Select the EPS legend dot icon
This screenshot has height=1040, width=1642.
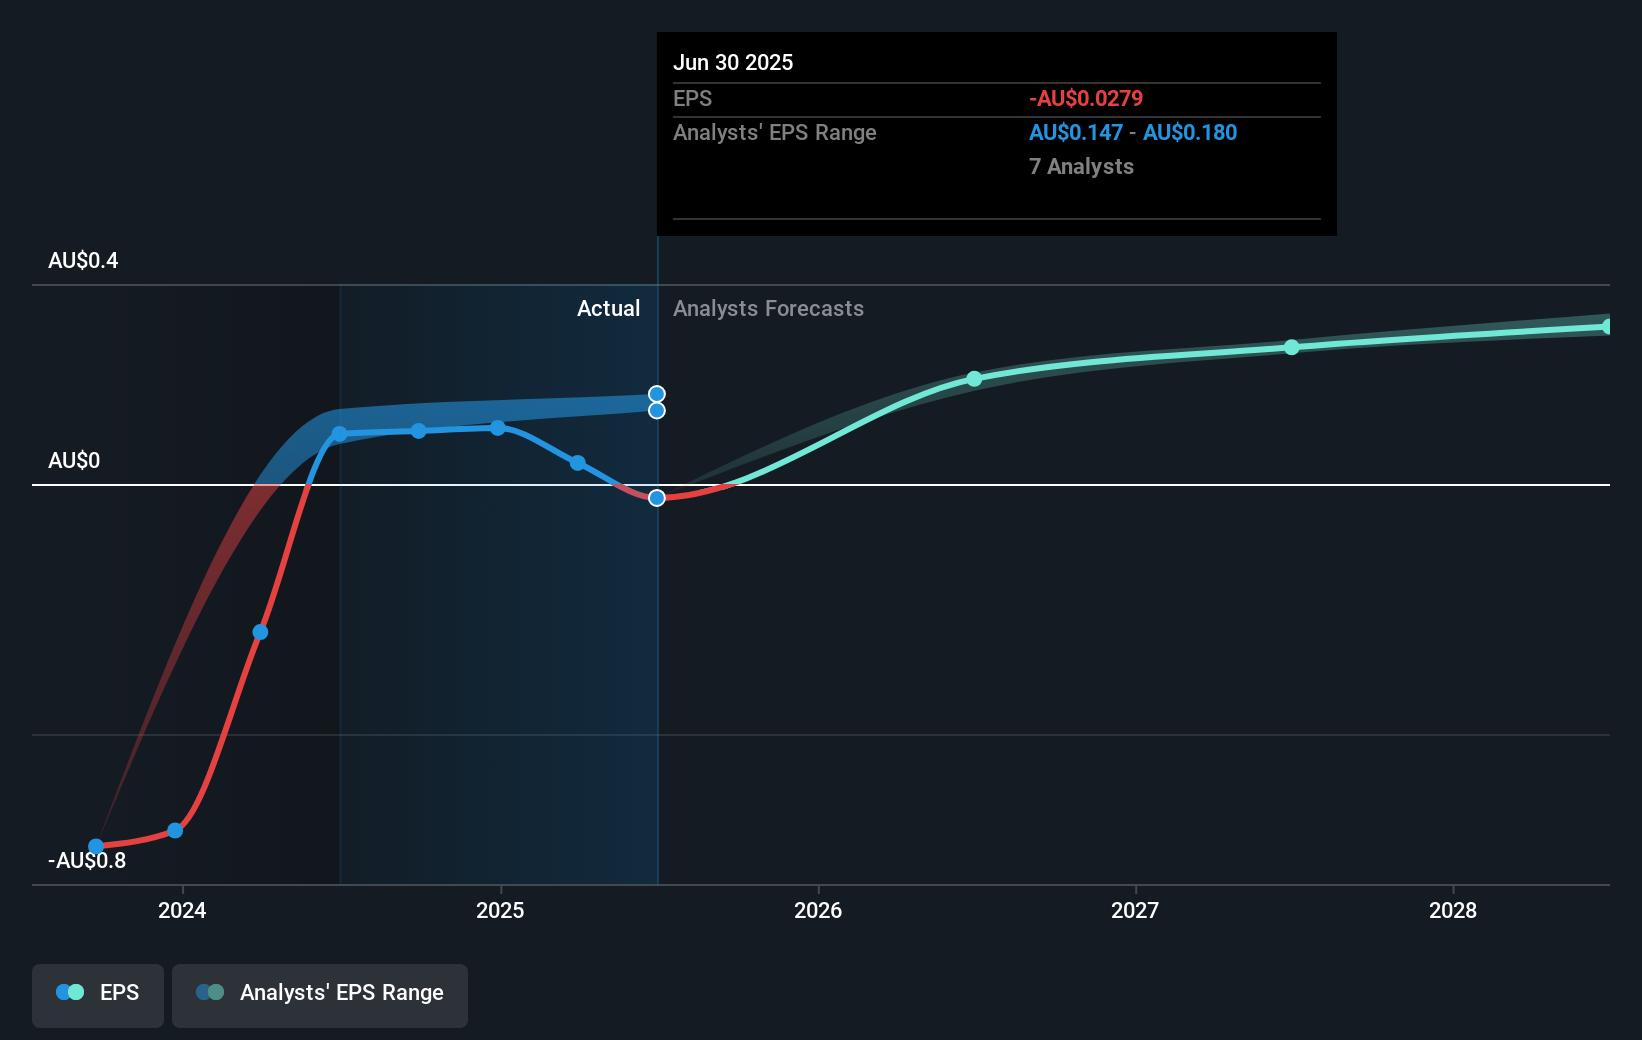68,991
